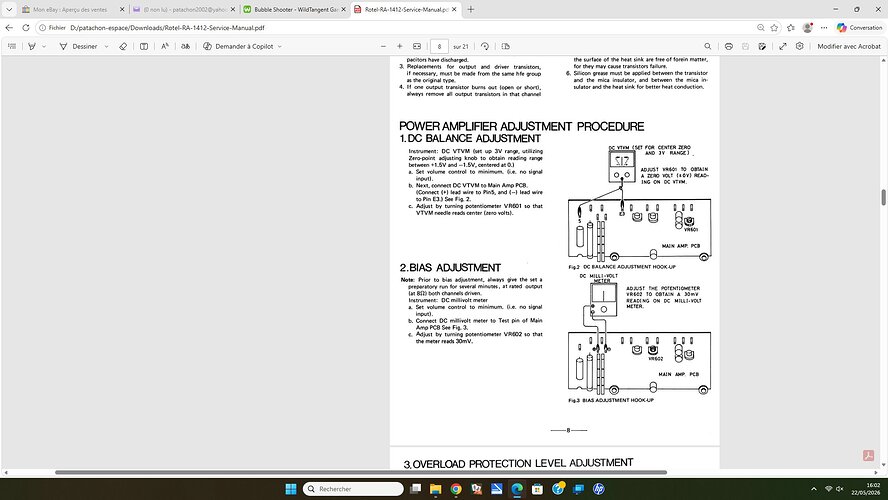This screenshot has height=500, width=888.
Task: Click the vertical scrollbar thumb
Action: tap(883, 198)
